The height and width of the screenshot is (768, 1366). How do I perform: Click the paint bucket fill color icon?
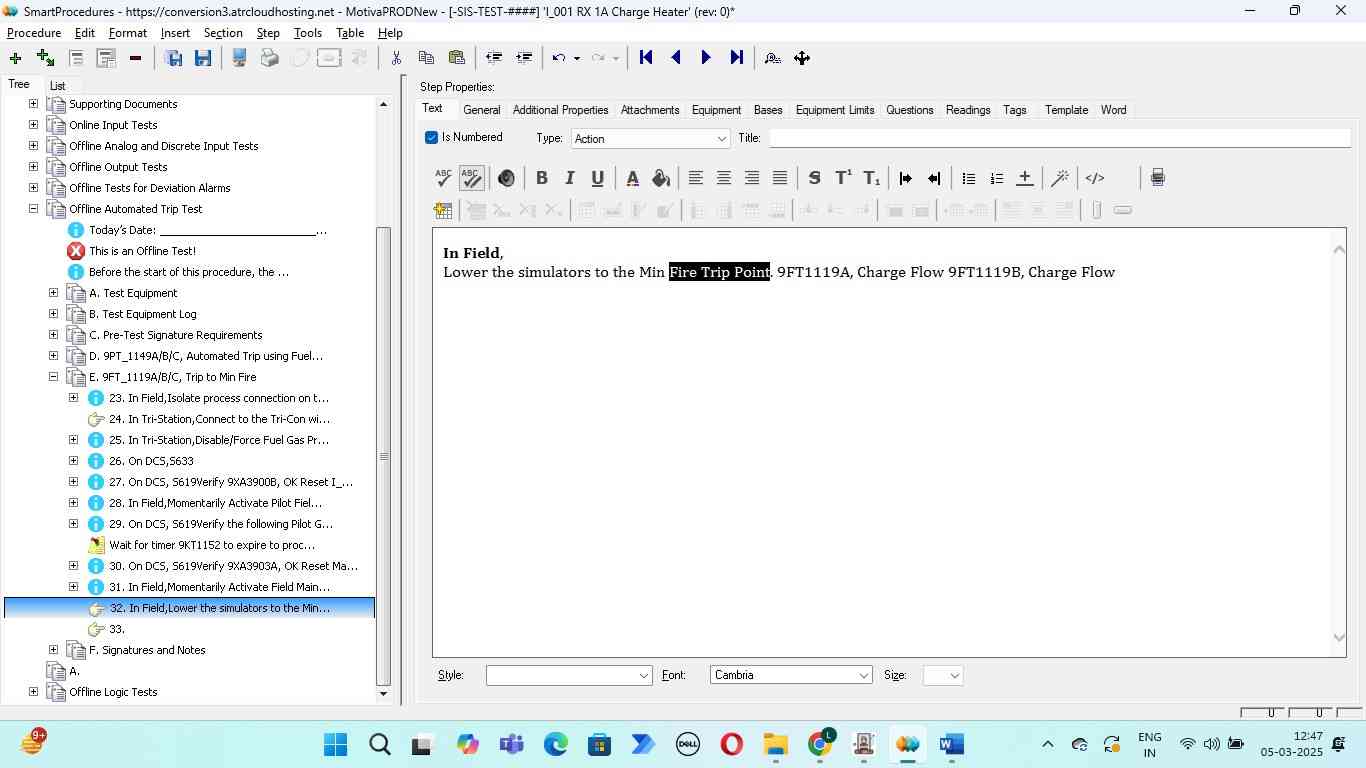660,178
